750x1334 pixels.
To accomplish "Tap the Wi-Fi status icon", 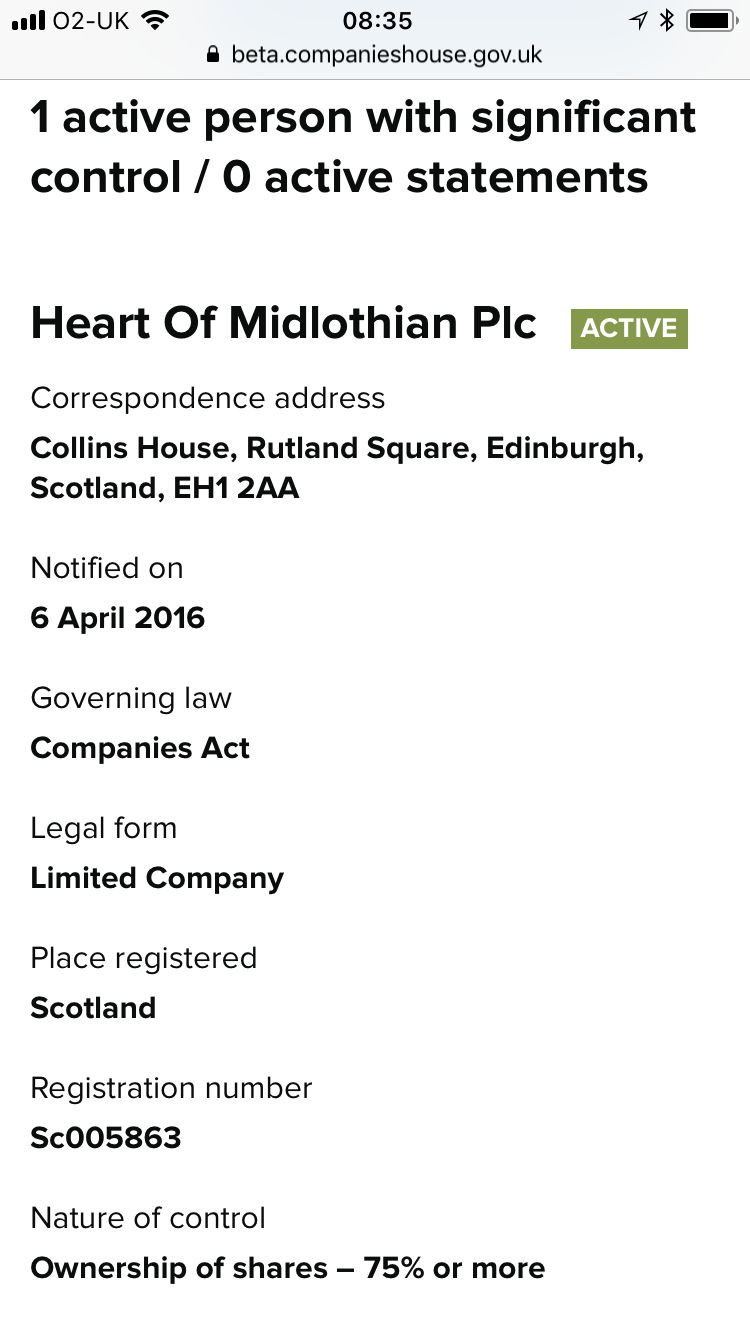I will pos(155,20).
